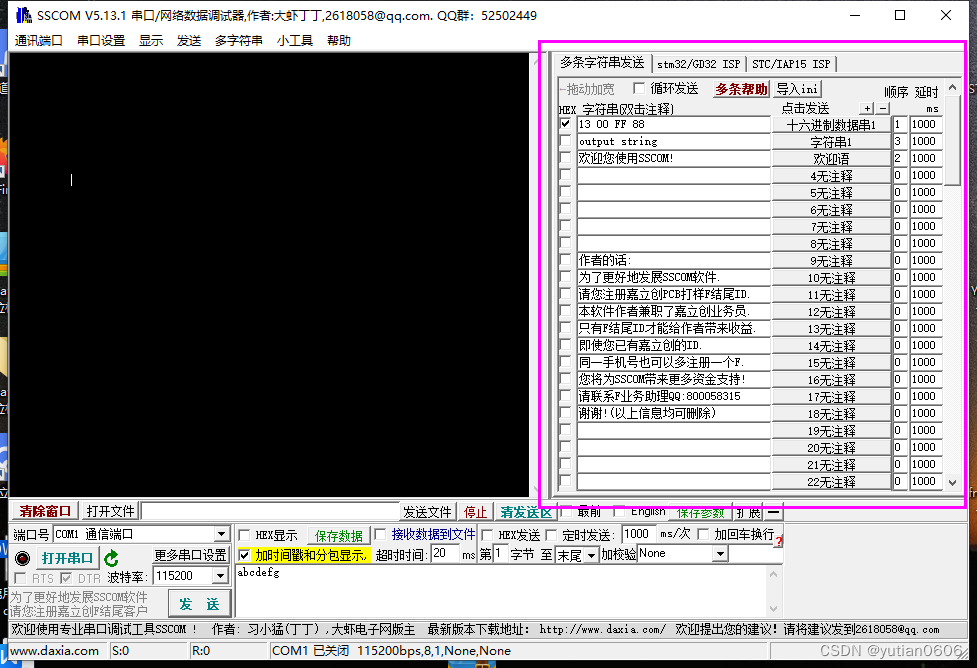The height and width of the screenshot is (668, 977).
Task: Enable 定时发送 checkbox
Action: (551, 535)
